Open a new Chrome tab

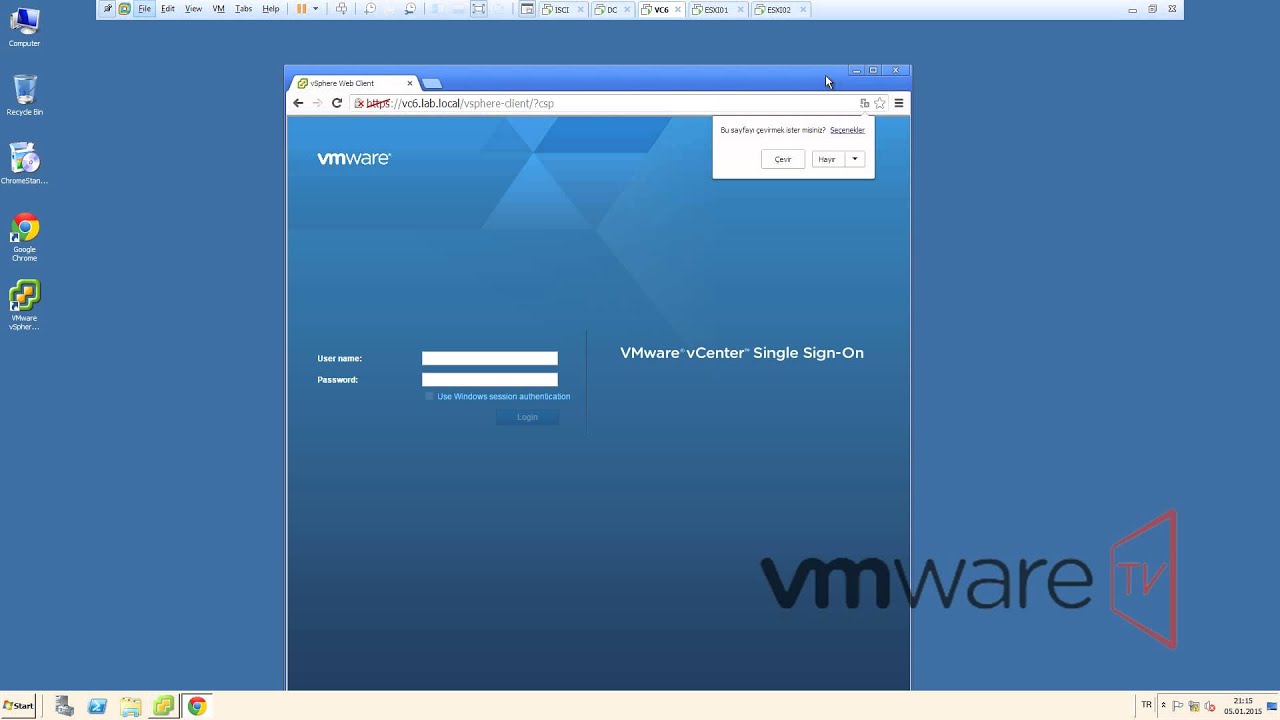pos(431,83)
